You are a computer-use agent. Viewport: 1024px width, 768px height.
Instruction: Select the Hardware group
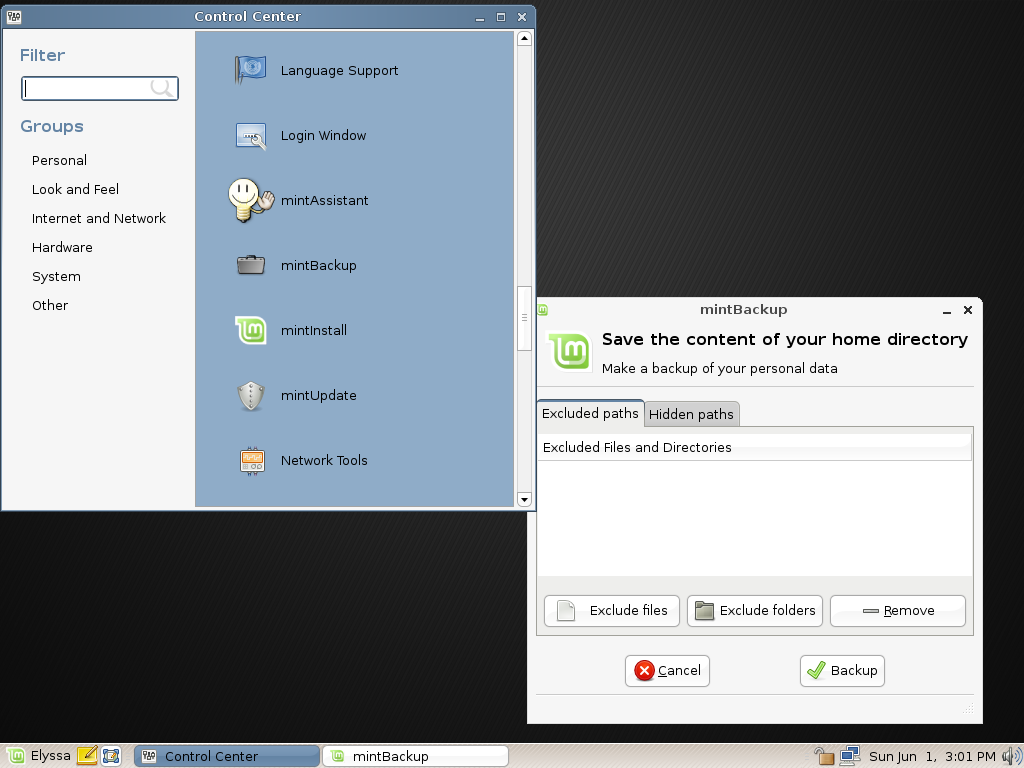tap(62, 248)
